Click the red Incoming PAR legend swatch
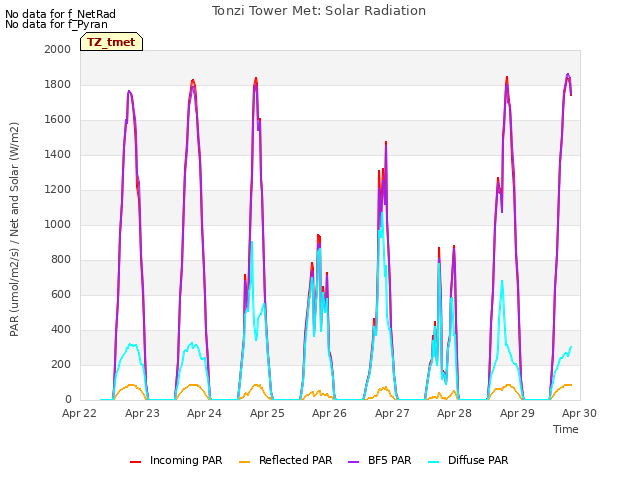This screenshot has height=480, width=640. point(136,462)
